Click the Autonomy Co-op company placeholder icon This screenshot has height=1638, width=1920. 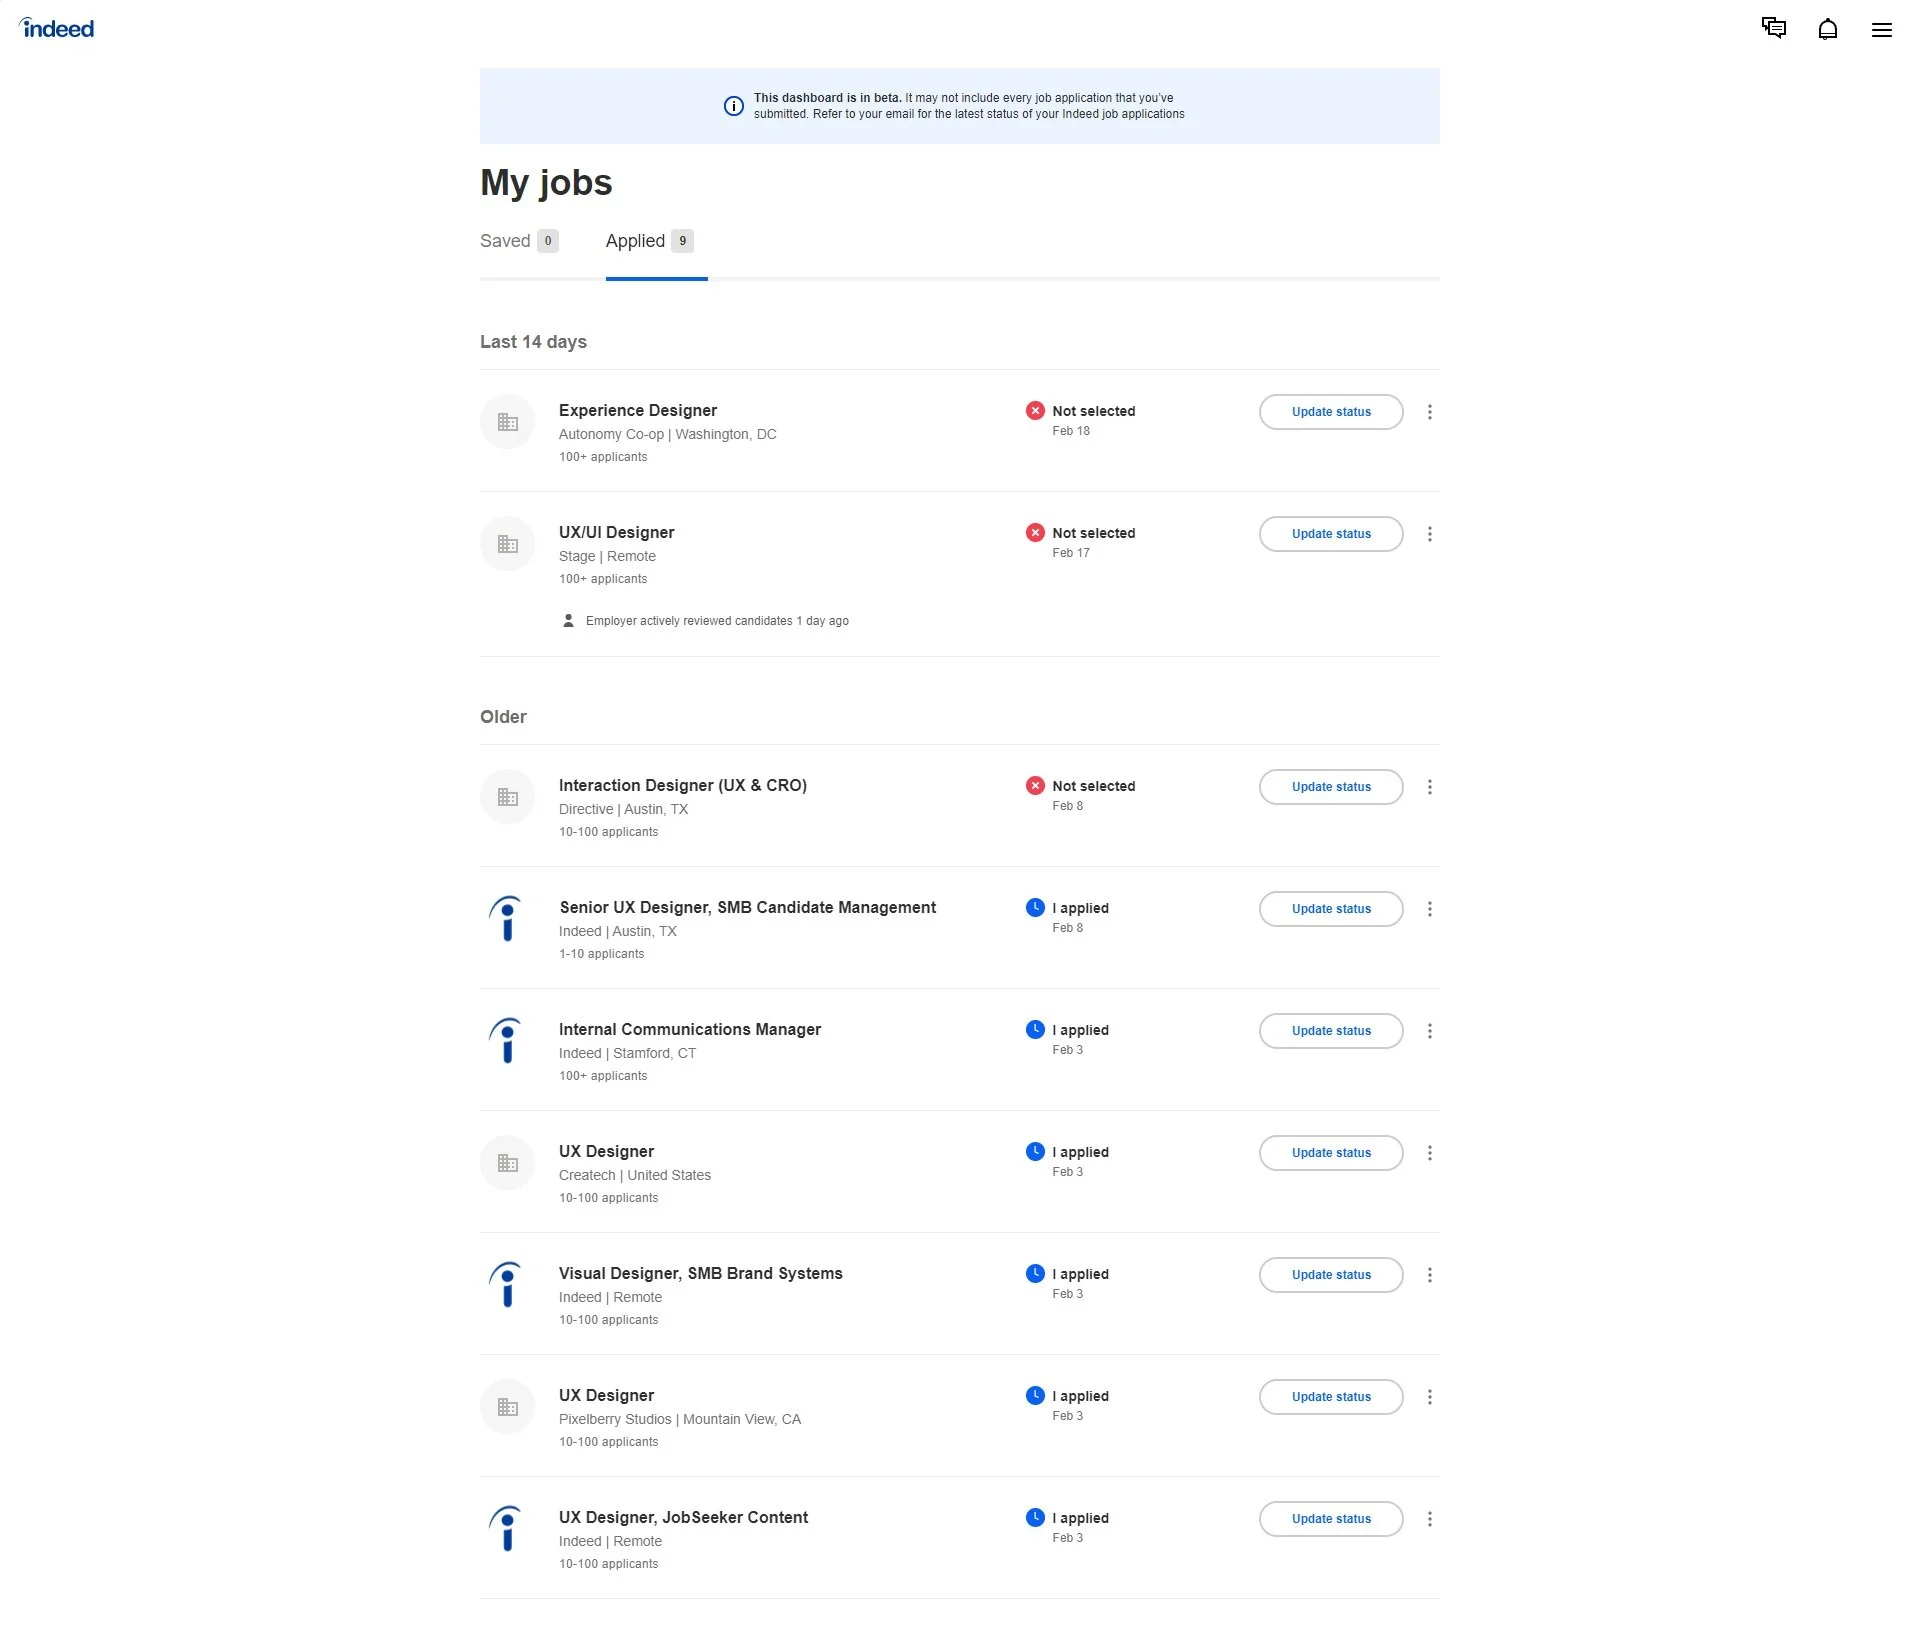tap(508, 422)
